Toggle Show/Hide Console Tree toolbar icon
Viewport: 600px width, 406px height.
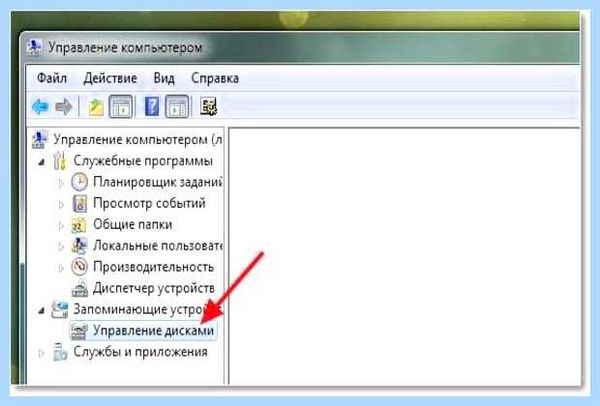point(121,106)
